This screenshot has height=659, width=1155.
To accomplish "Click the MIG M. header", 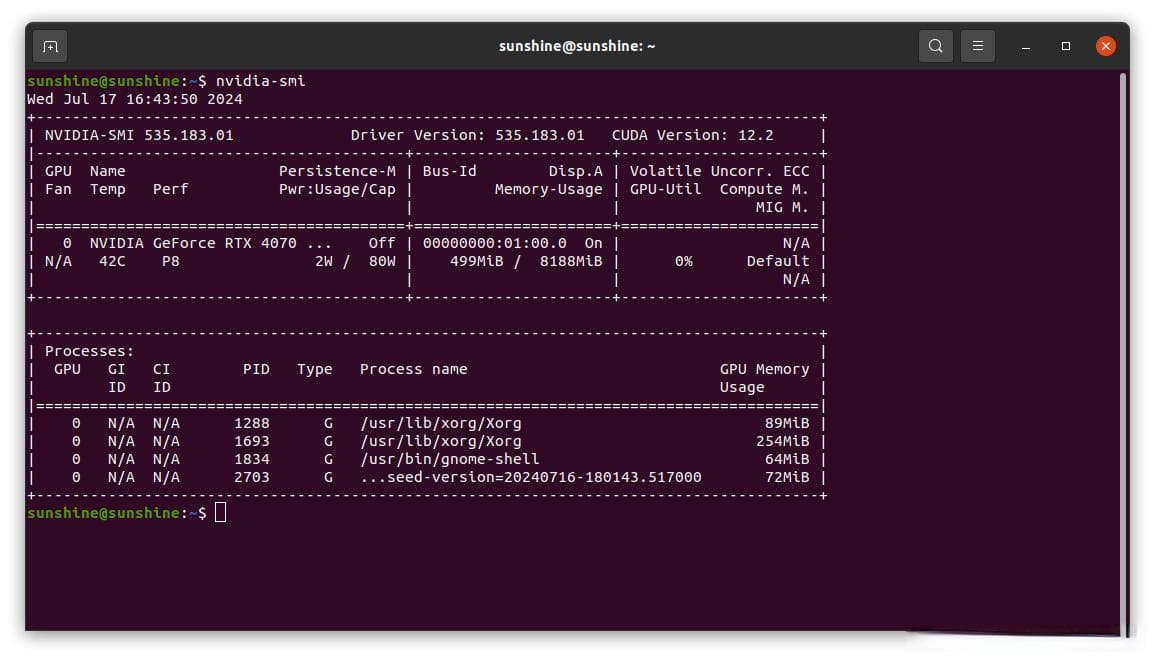I will coord(782,207).
